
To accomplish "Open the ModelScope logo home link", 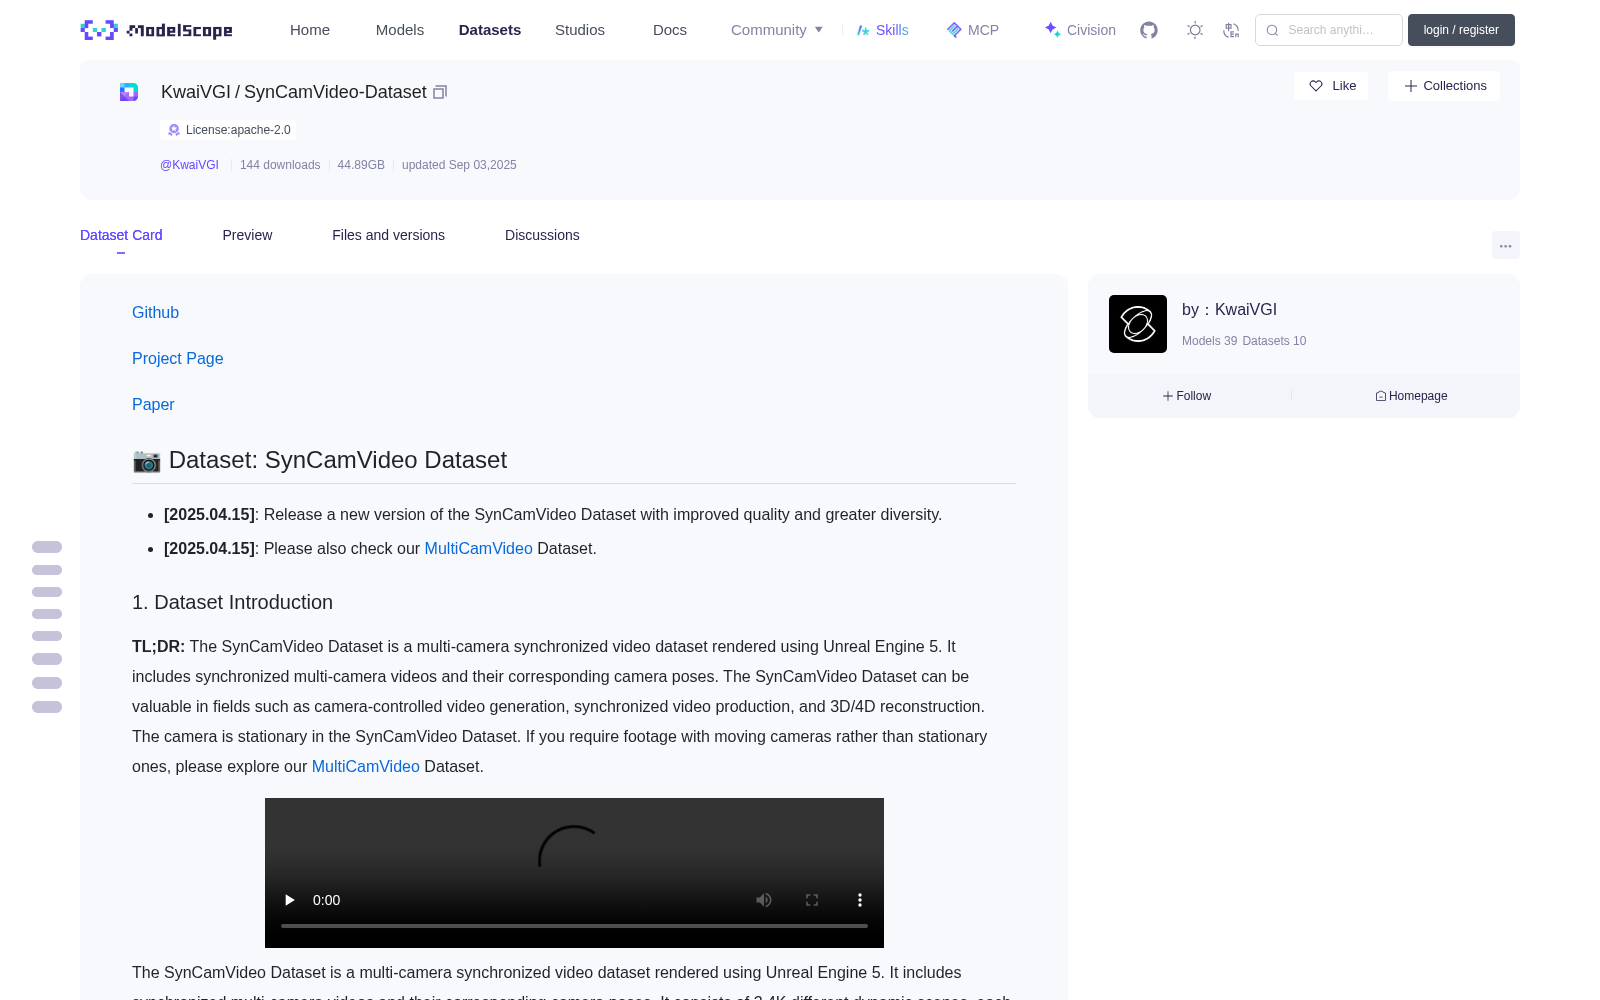I will click(157, 30).
